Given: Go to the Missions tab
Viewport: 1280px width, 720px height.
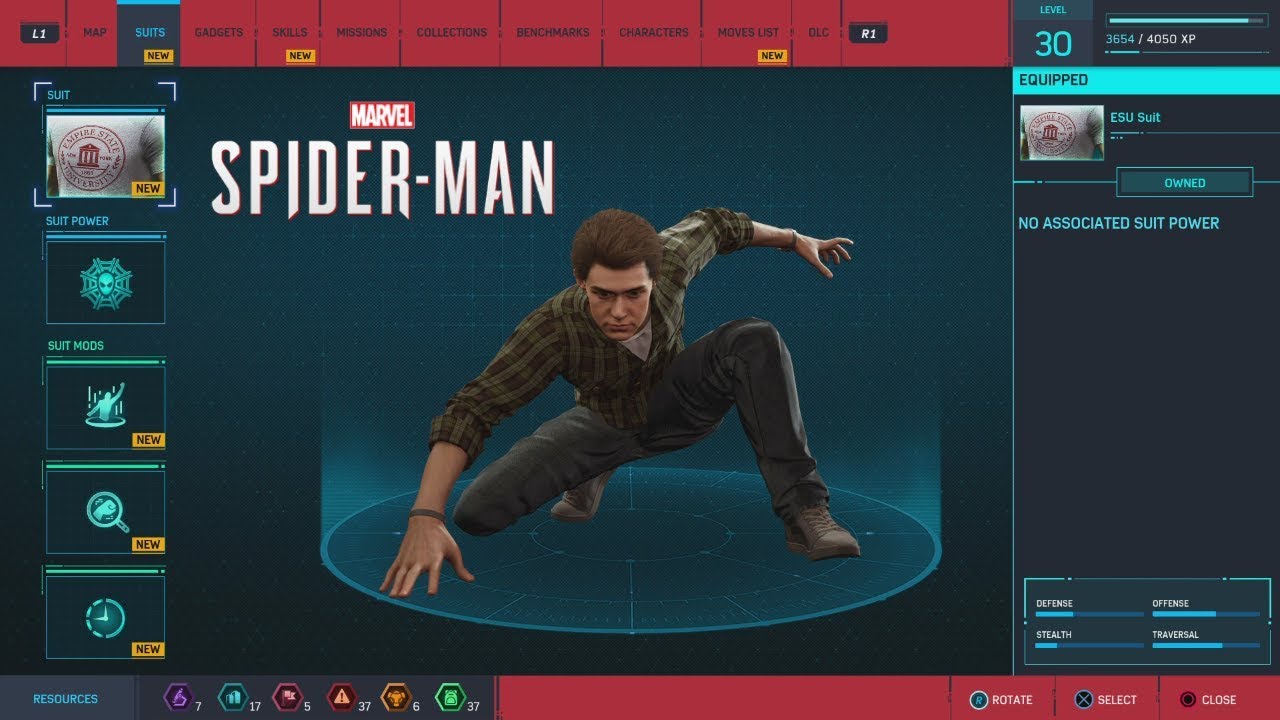Looking at the screenshot, I should pos(362,32).
